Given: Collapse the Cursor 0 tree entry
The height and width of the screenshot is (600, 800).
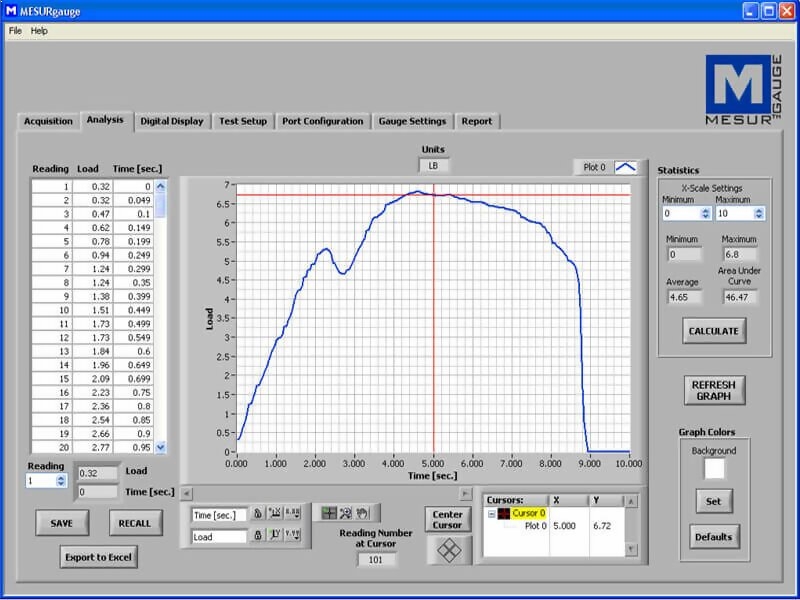Looking at the screenshot, I should (491, 513).
